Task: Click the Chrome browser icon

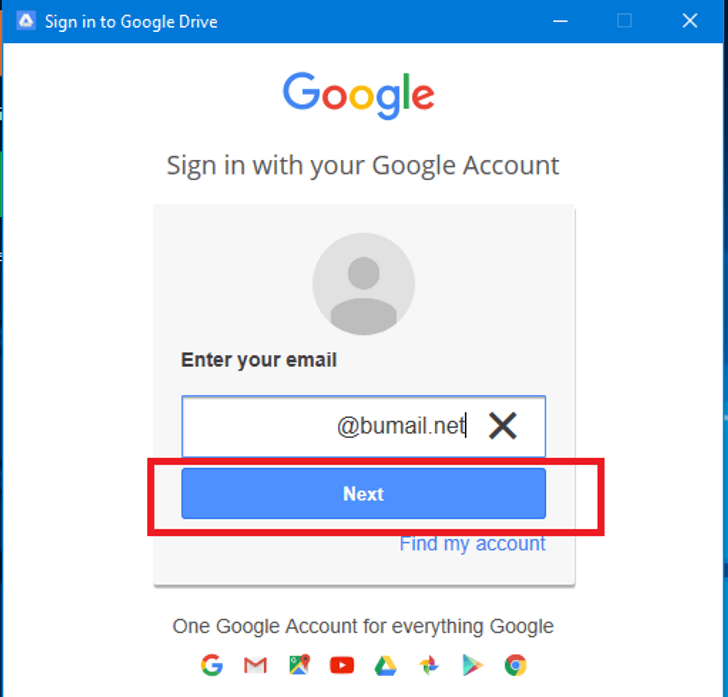Action: [x=515, y=665]
